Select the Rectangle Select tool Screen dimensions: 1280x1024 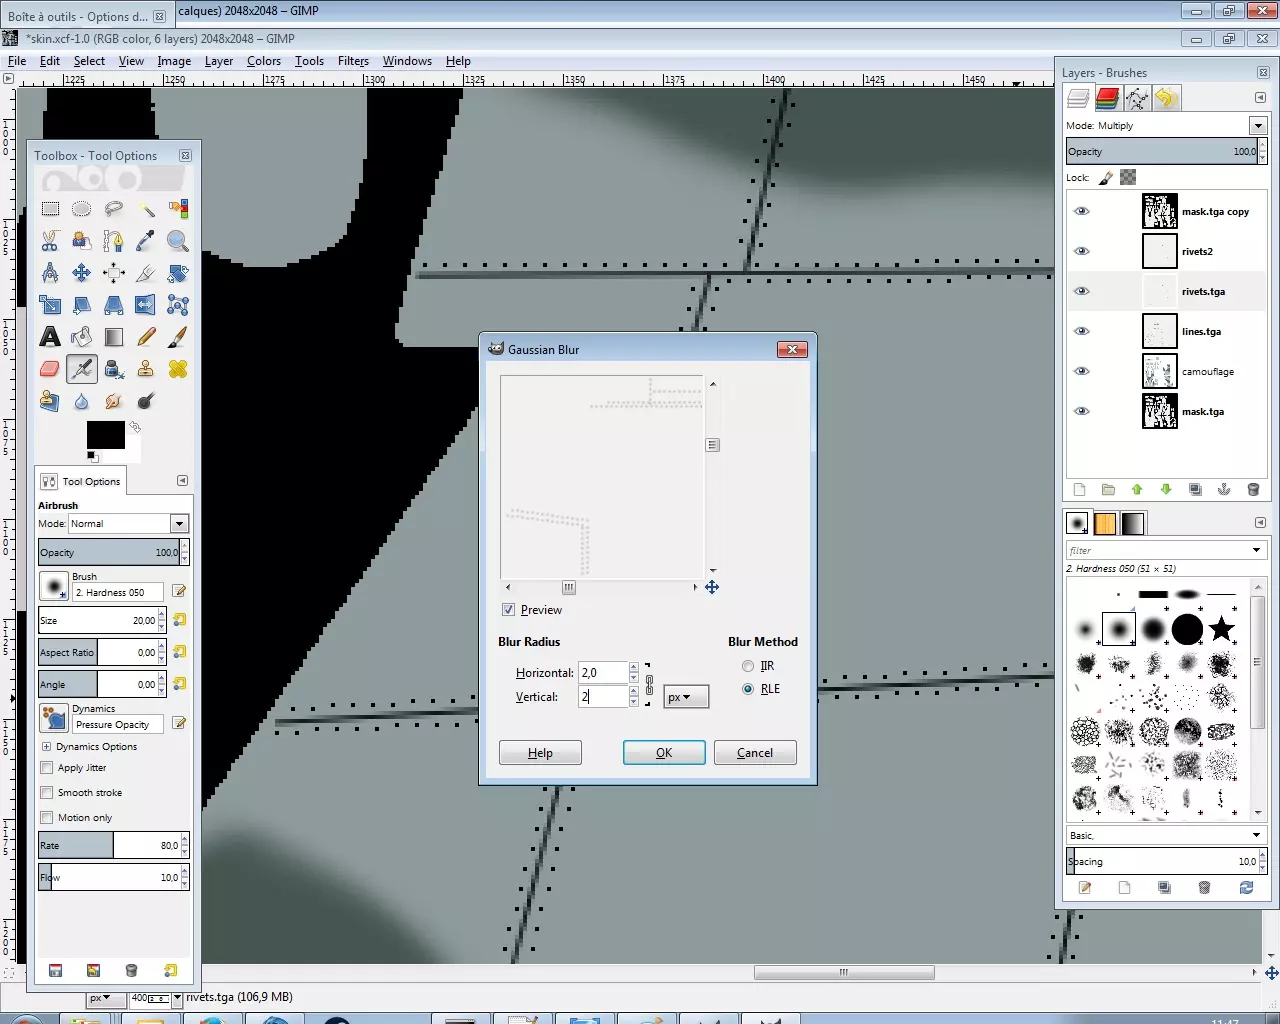tap(50, 209)
